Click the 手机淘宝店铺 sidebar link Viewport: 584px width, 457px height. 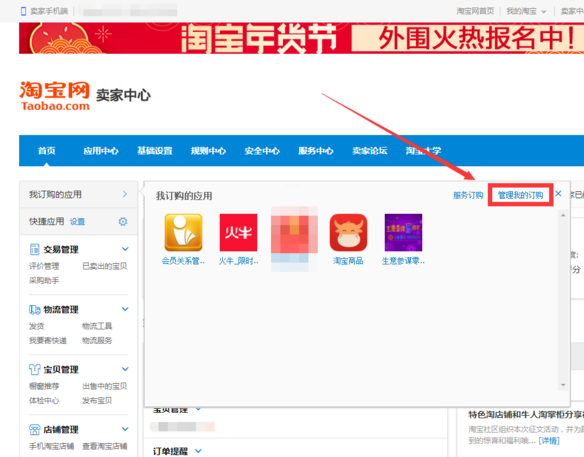(51, 446)
